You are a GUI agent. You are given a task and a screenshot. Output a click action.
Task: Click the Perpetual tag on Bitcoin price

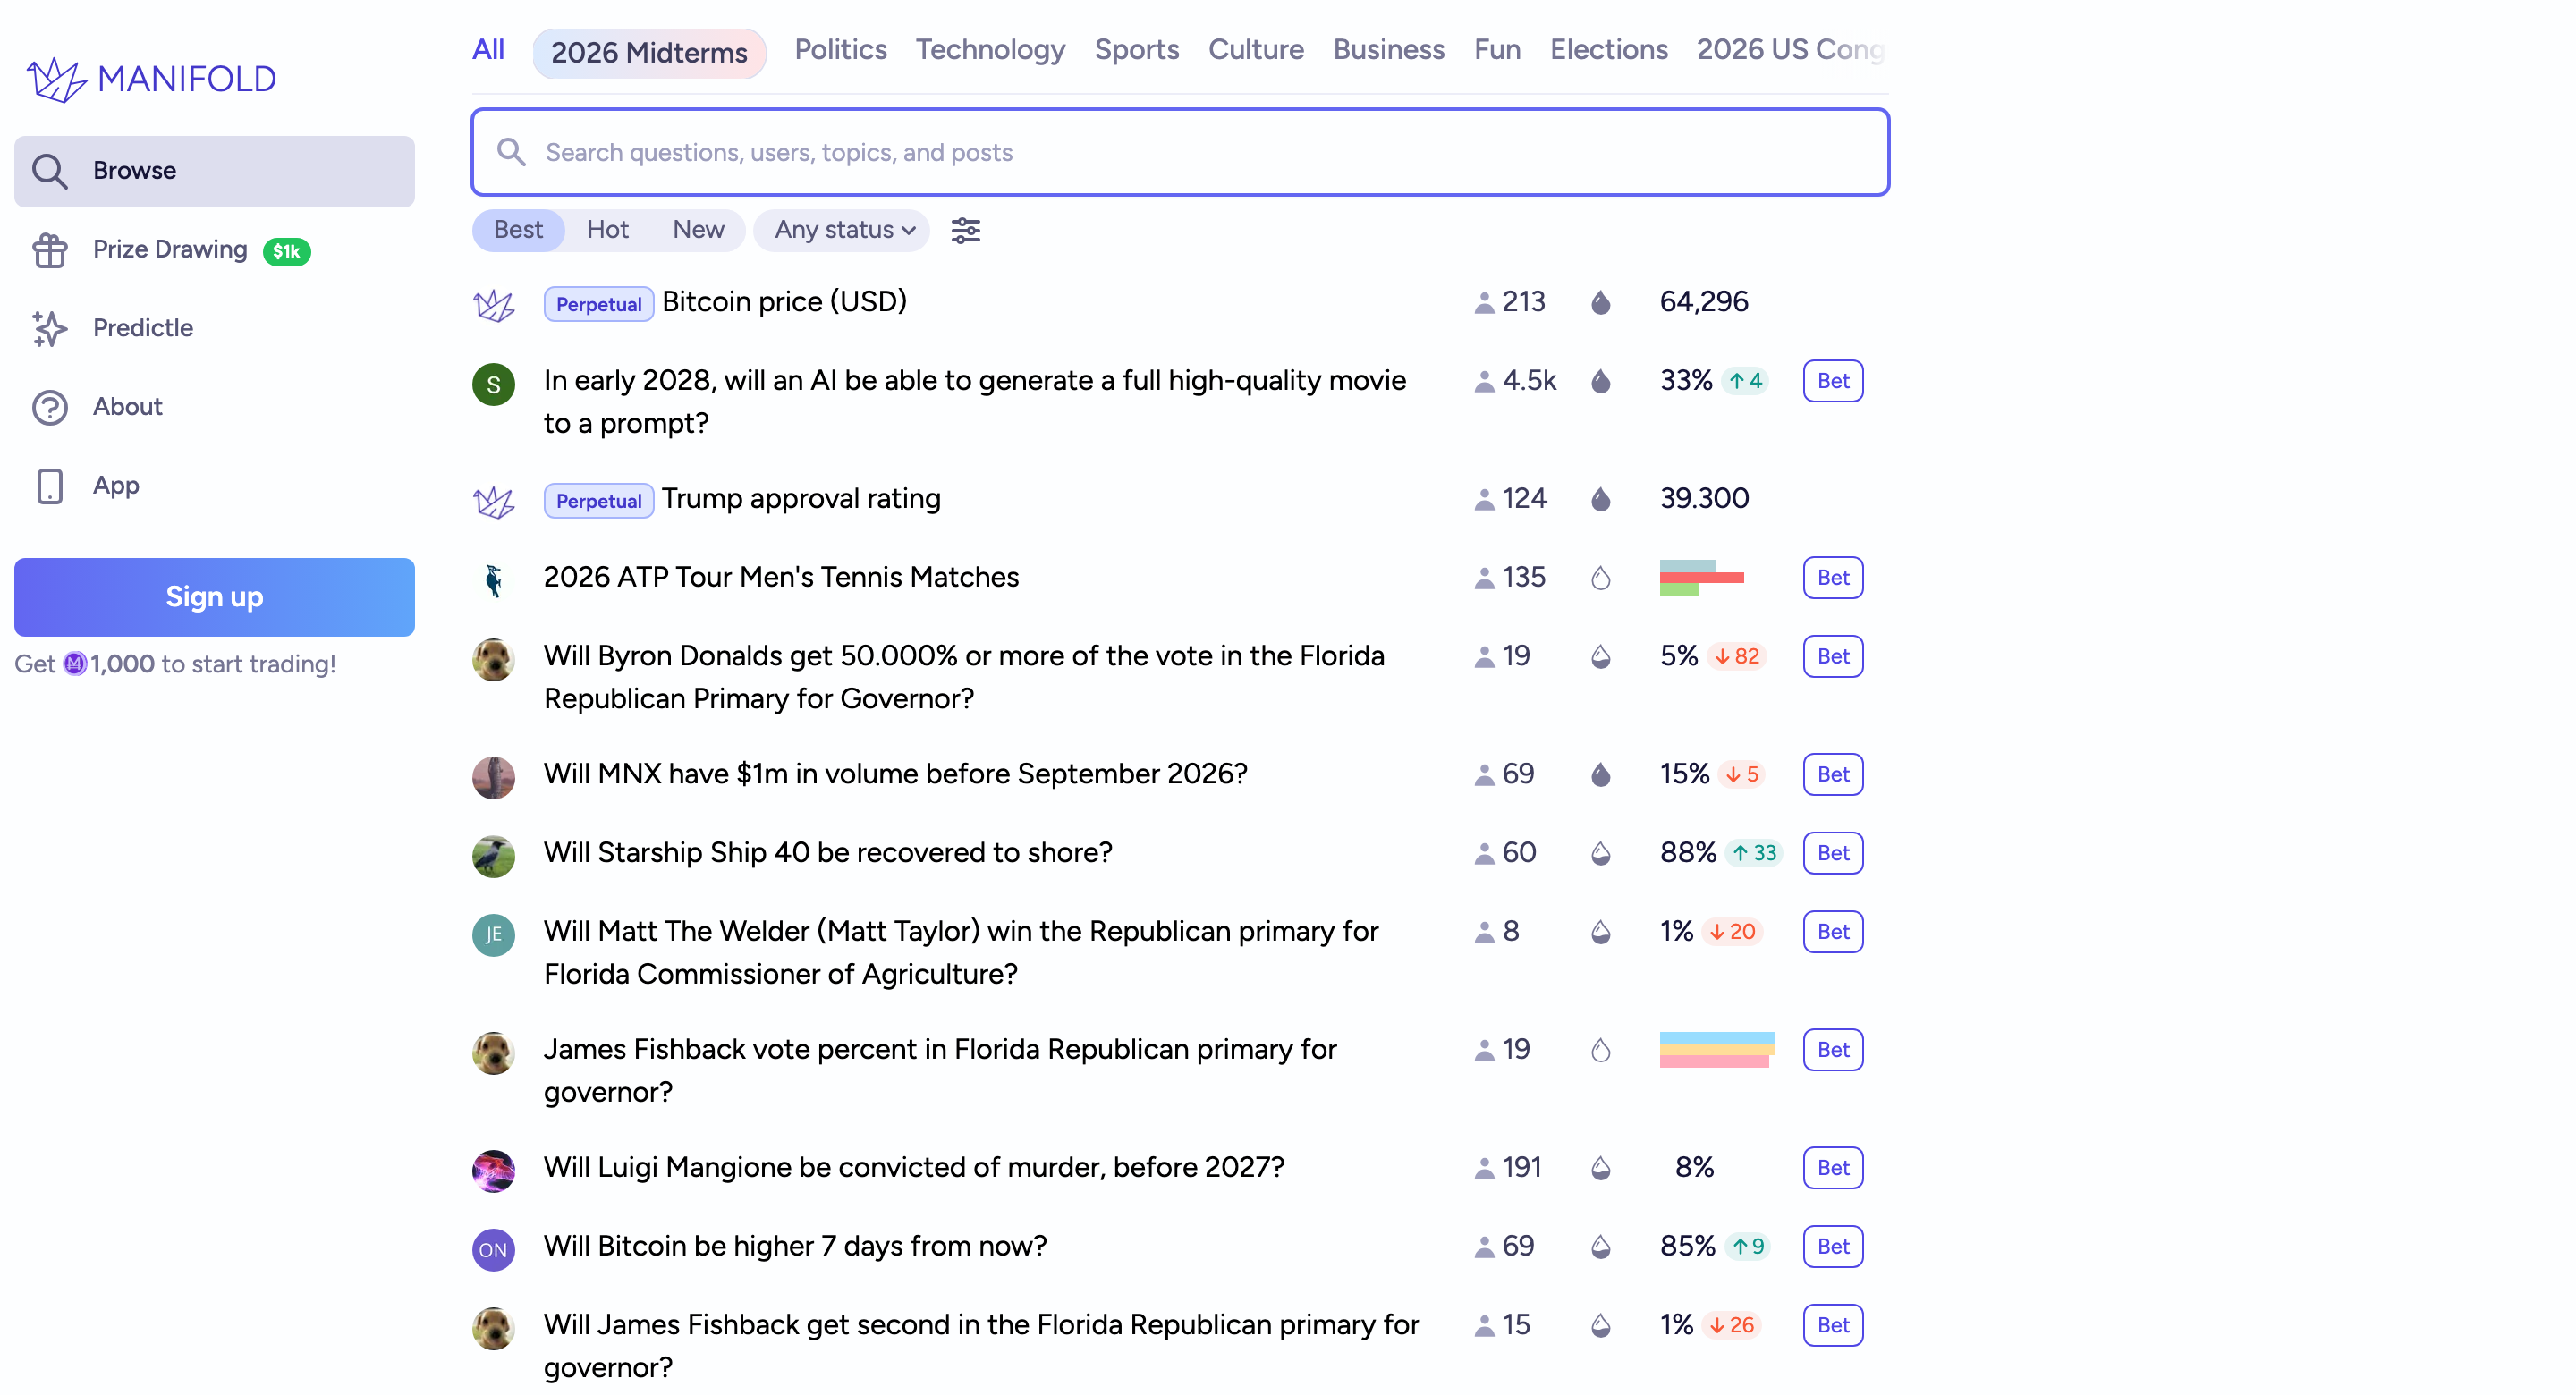[x=598, y=304]
